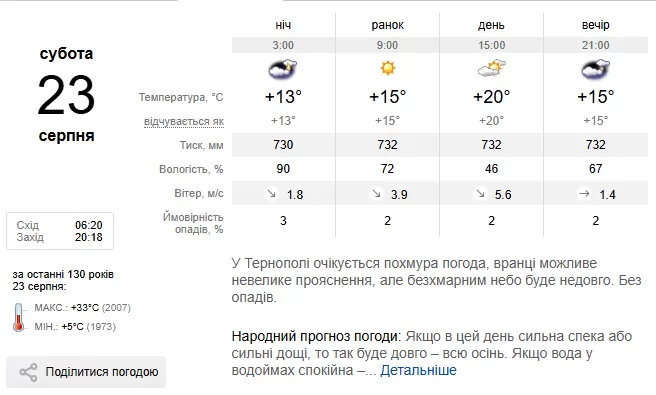
Task: Click the відчувається як dotted label
Action: pos(184,121)
